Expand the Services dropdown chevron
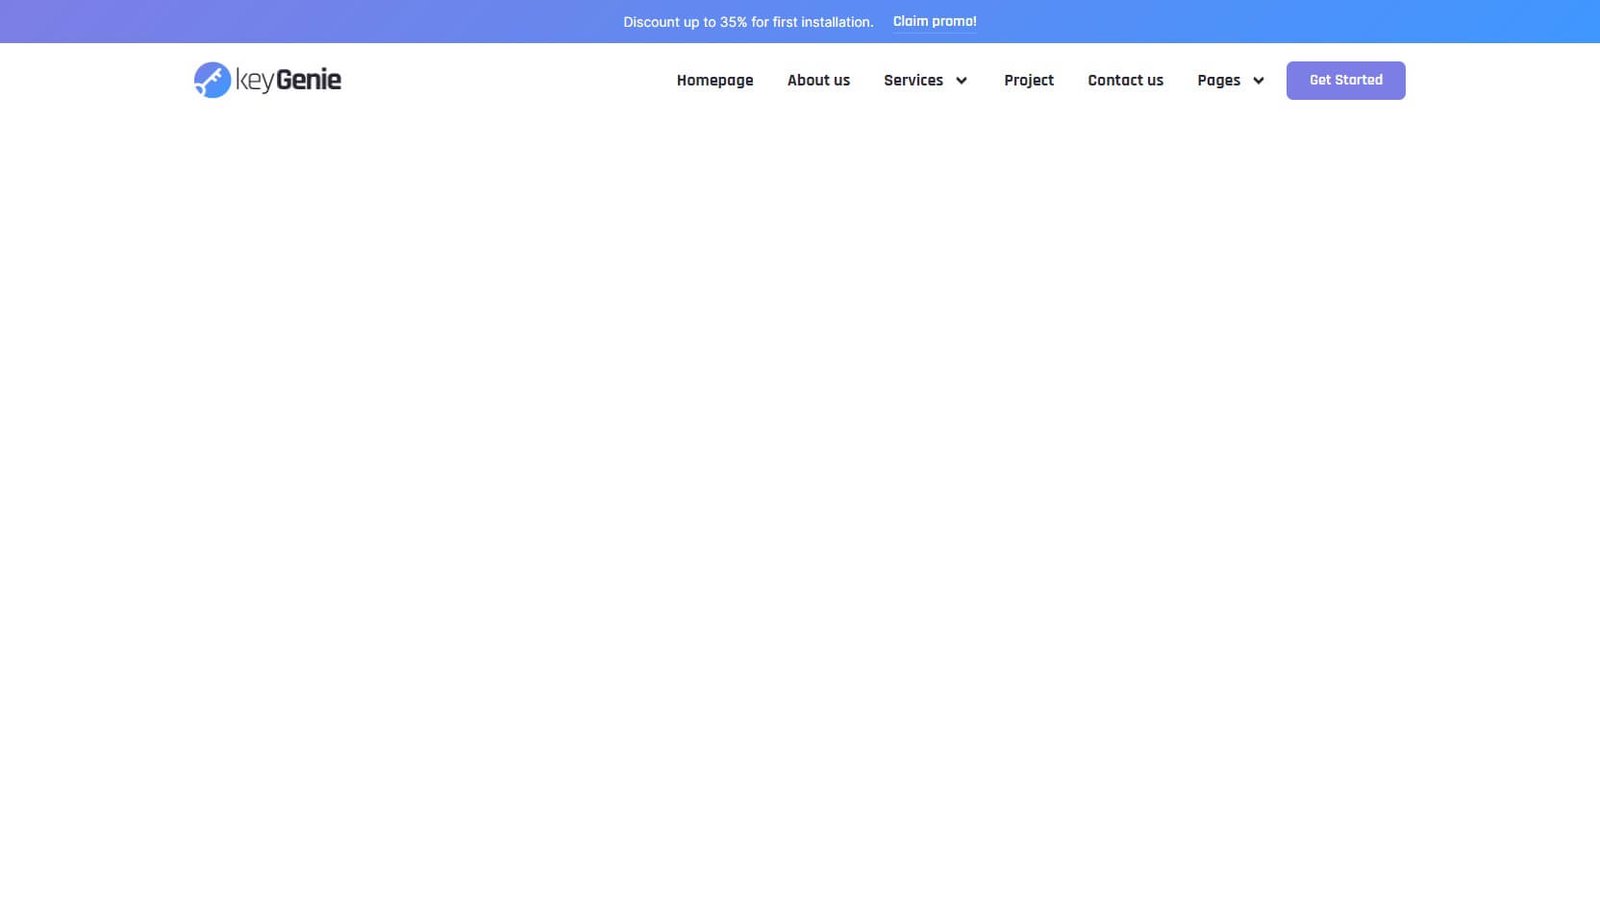Image resolution: width=1600 pixels, height=918 pixels. (x=961, y=81)
